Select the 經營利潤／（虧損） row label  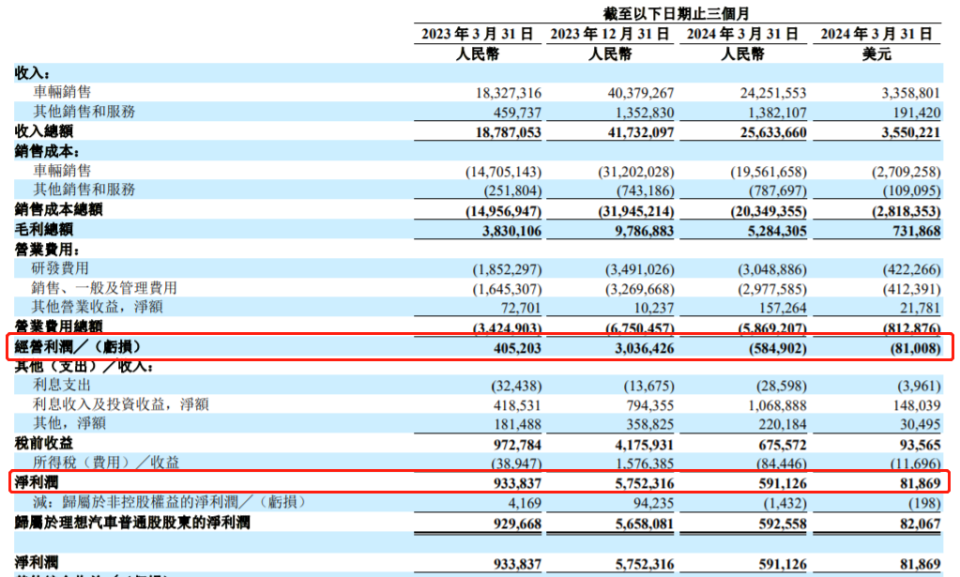tap(78, 347)
